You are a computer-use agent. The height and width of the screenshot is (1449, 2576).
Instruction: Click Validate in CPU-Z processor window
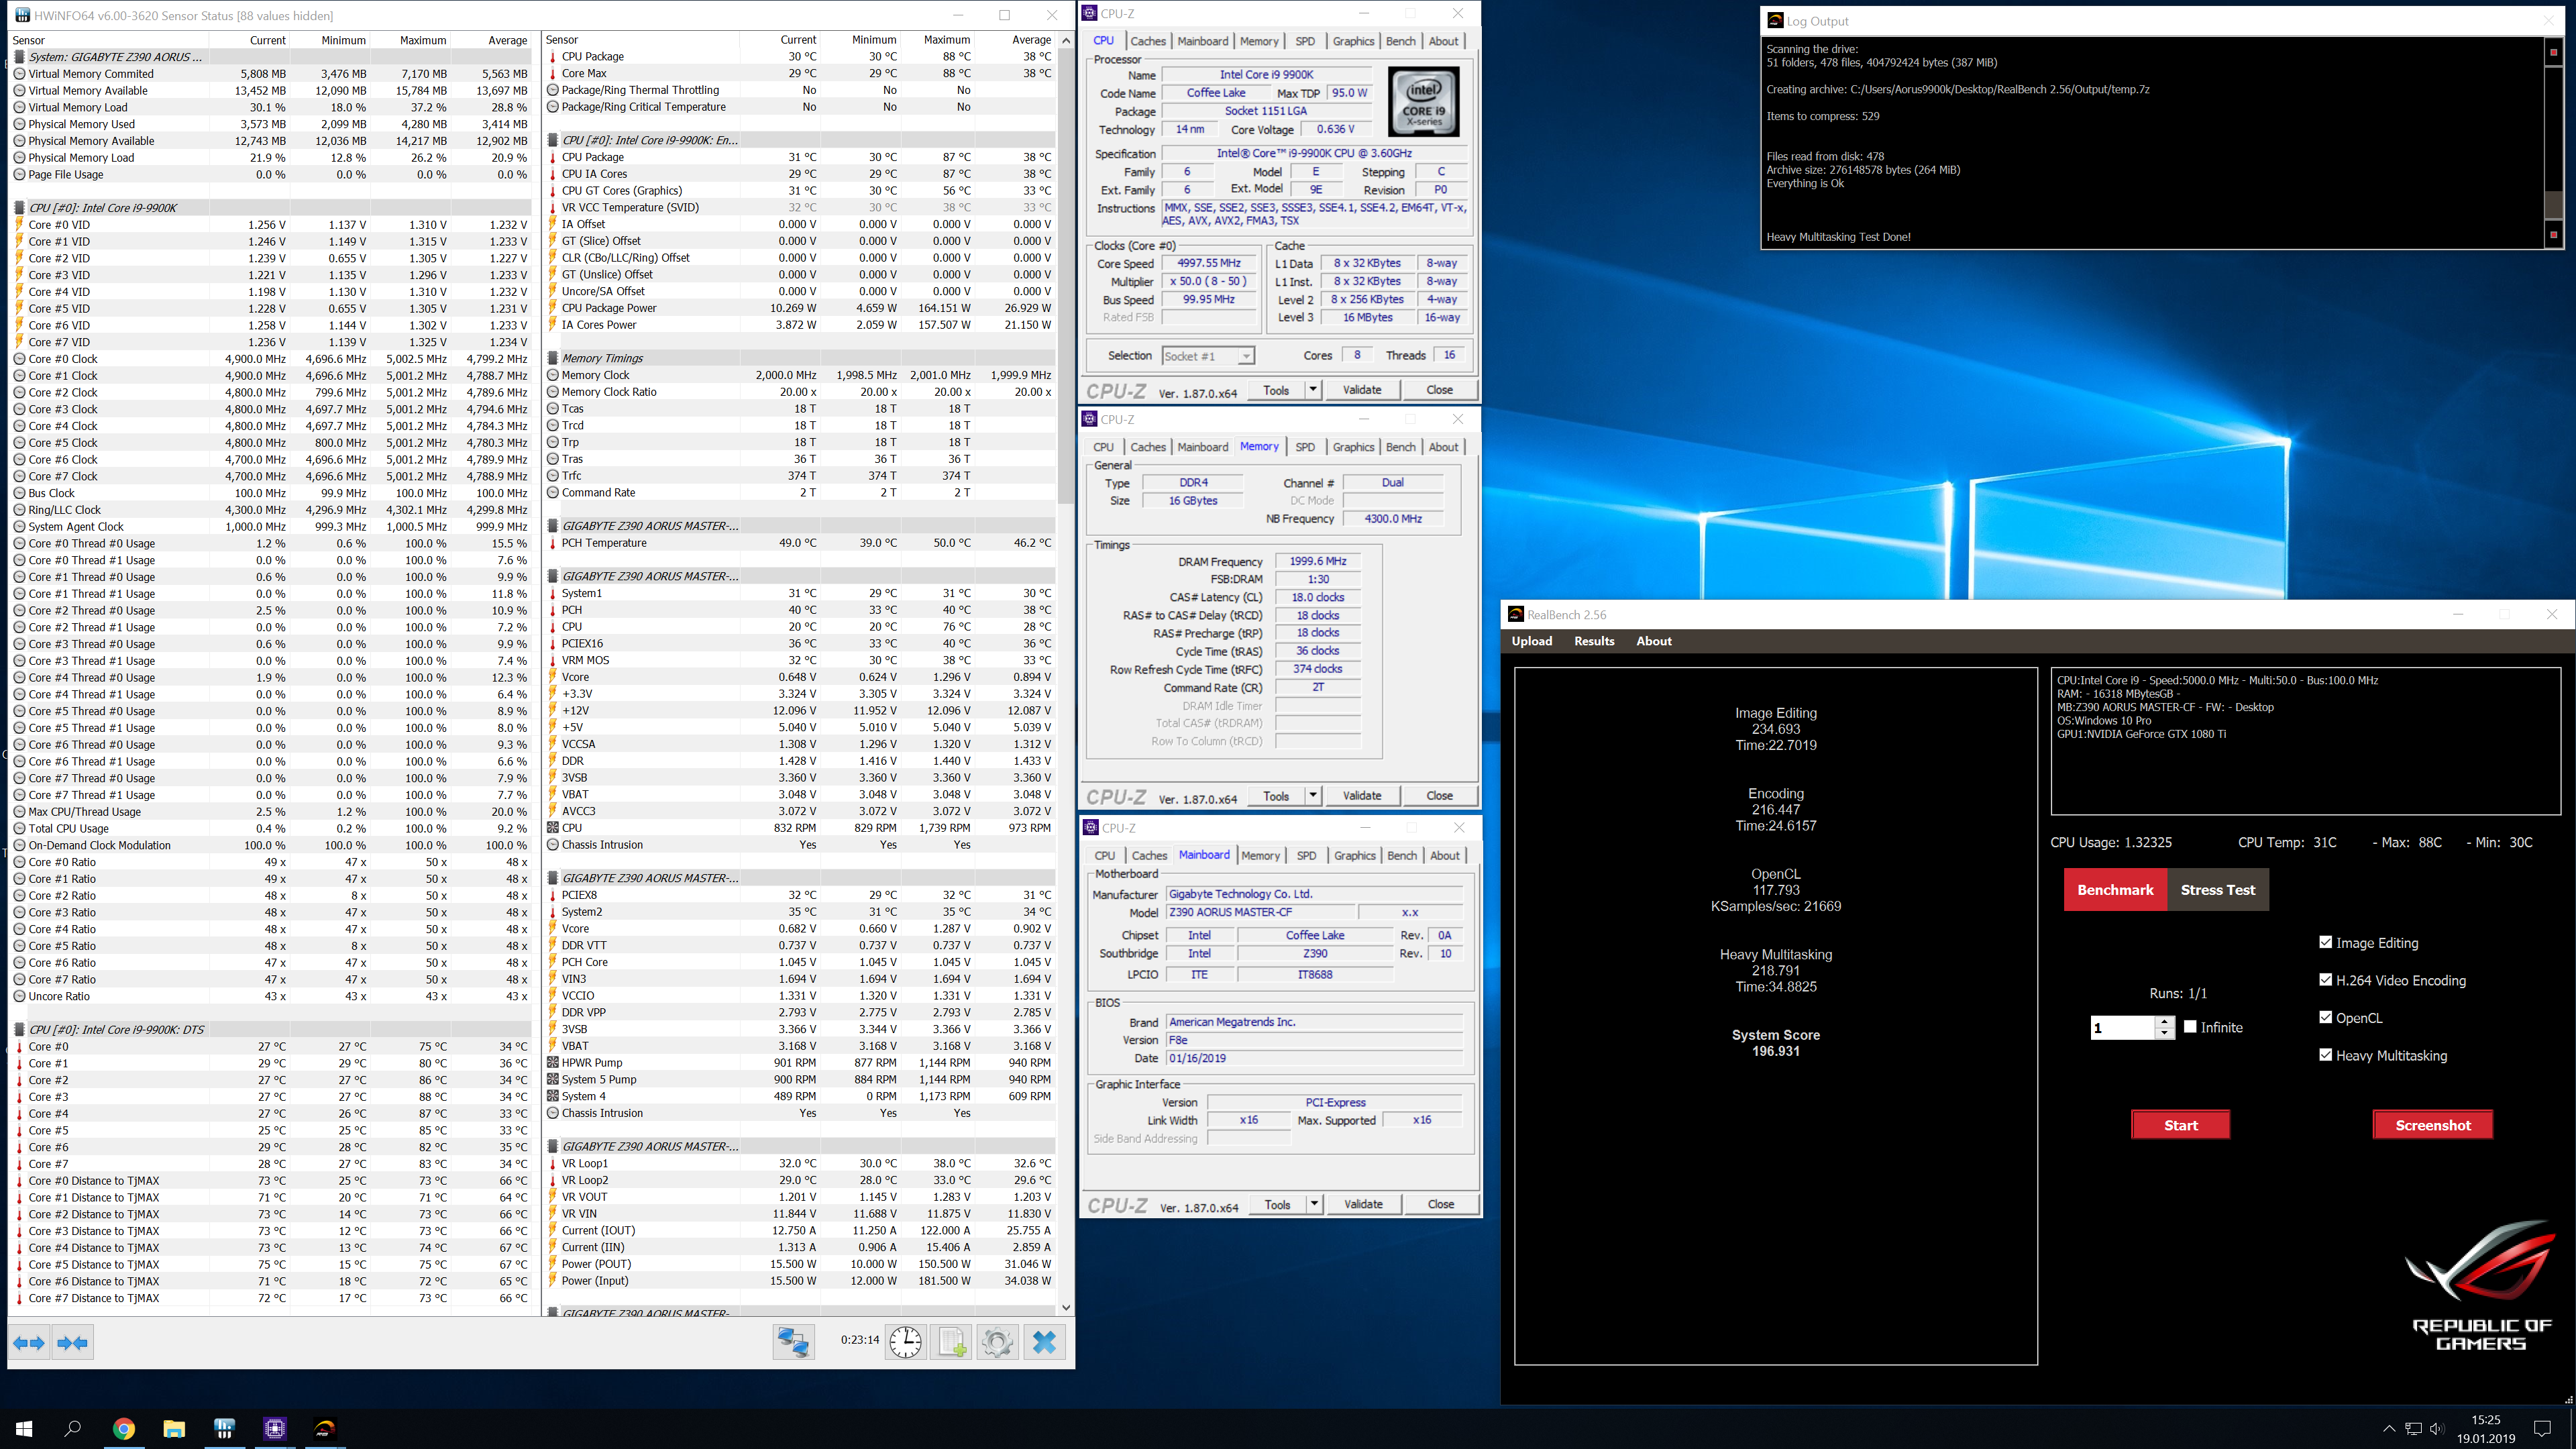pos(1361,389)
